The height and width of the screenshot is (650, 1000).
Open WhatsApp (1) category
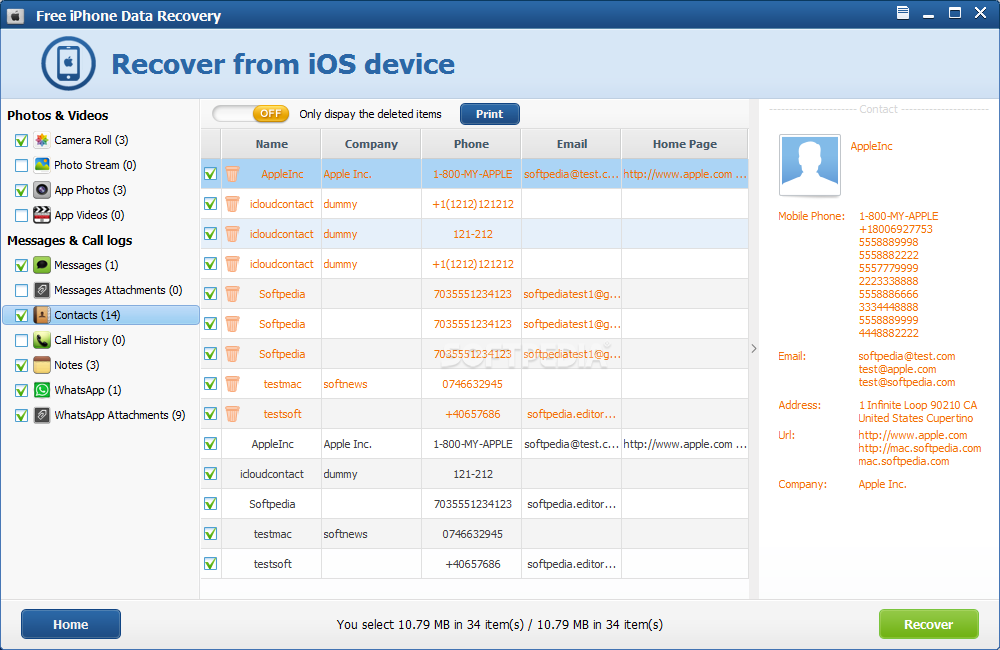[88, 390]
